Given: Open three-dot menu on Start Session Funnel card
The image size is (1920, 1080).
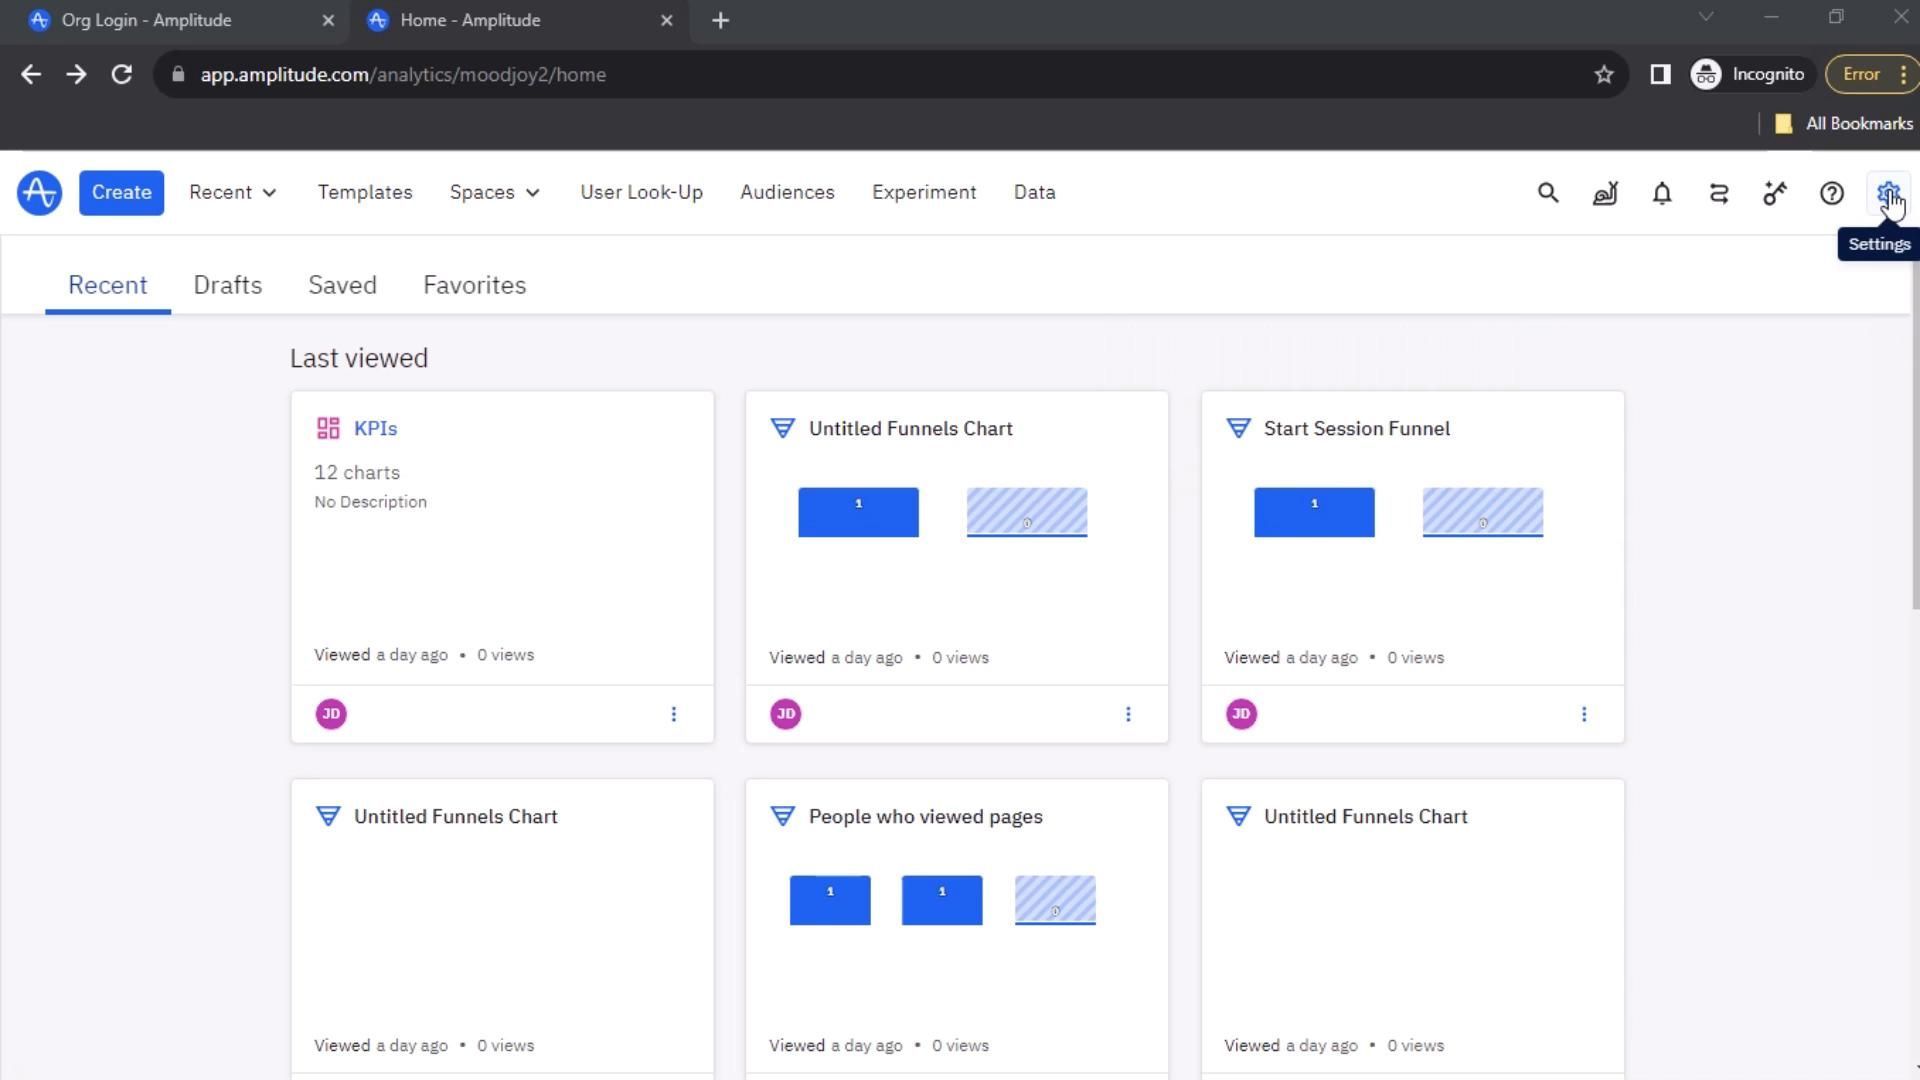Looking at the screenshot, I should tap(1583, 714).
